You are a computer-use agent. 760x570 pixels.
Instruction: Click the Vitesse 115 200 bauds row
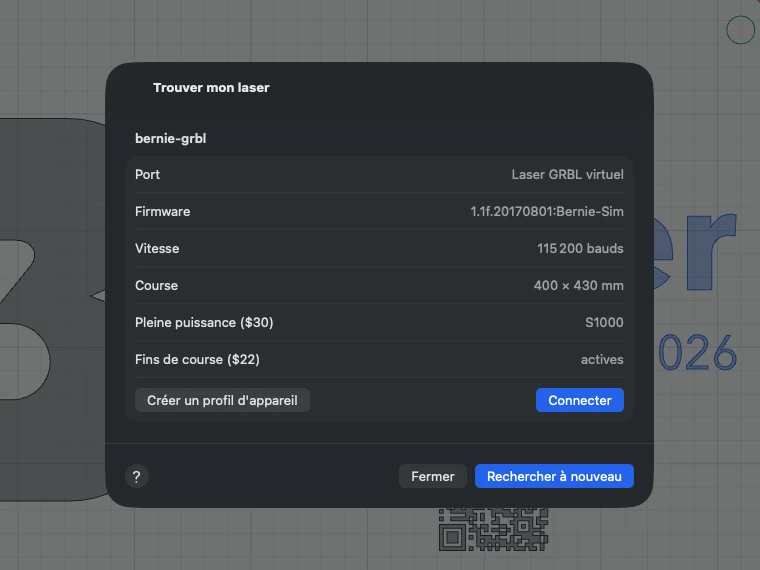(380, 248)
